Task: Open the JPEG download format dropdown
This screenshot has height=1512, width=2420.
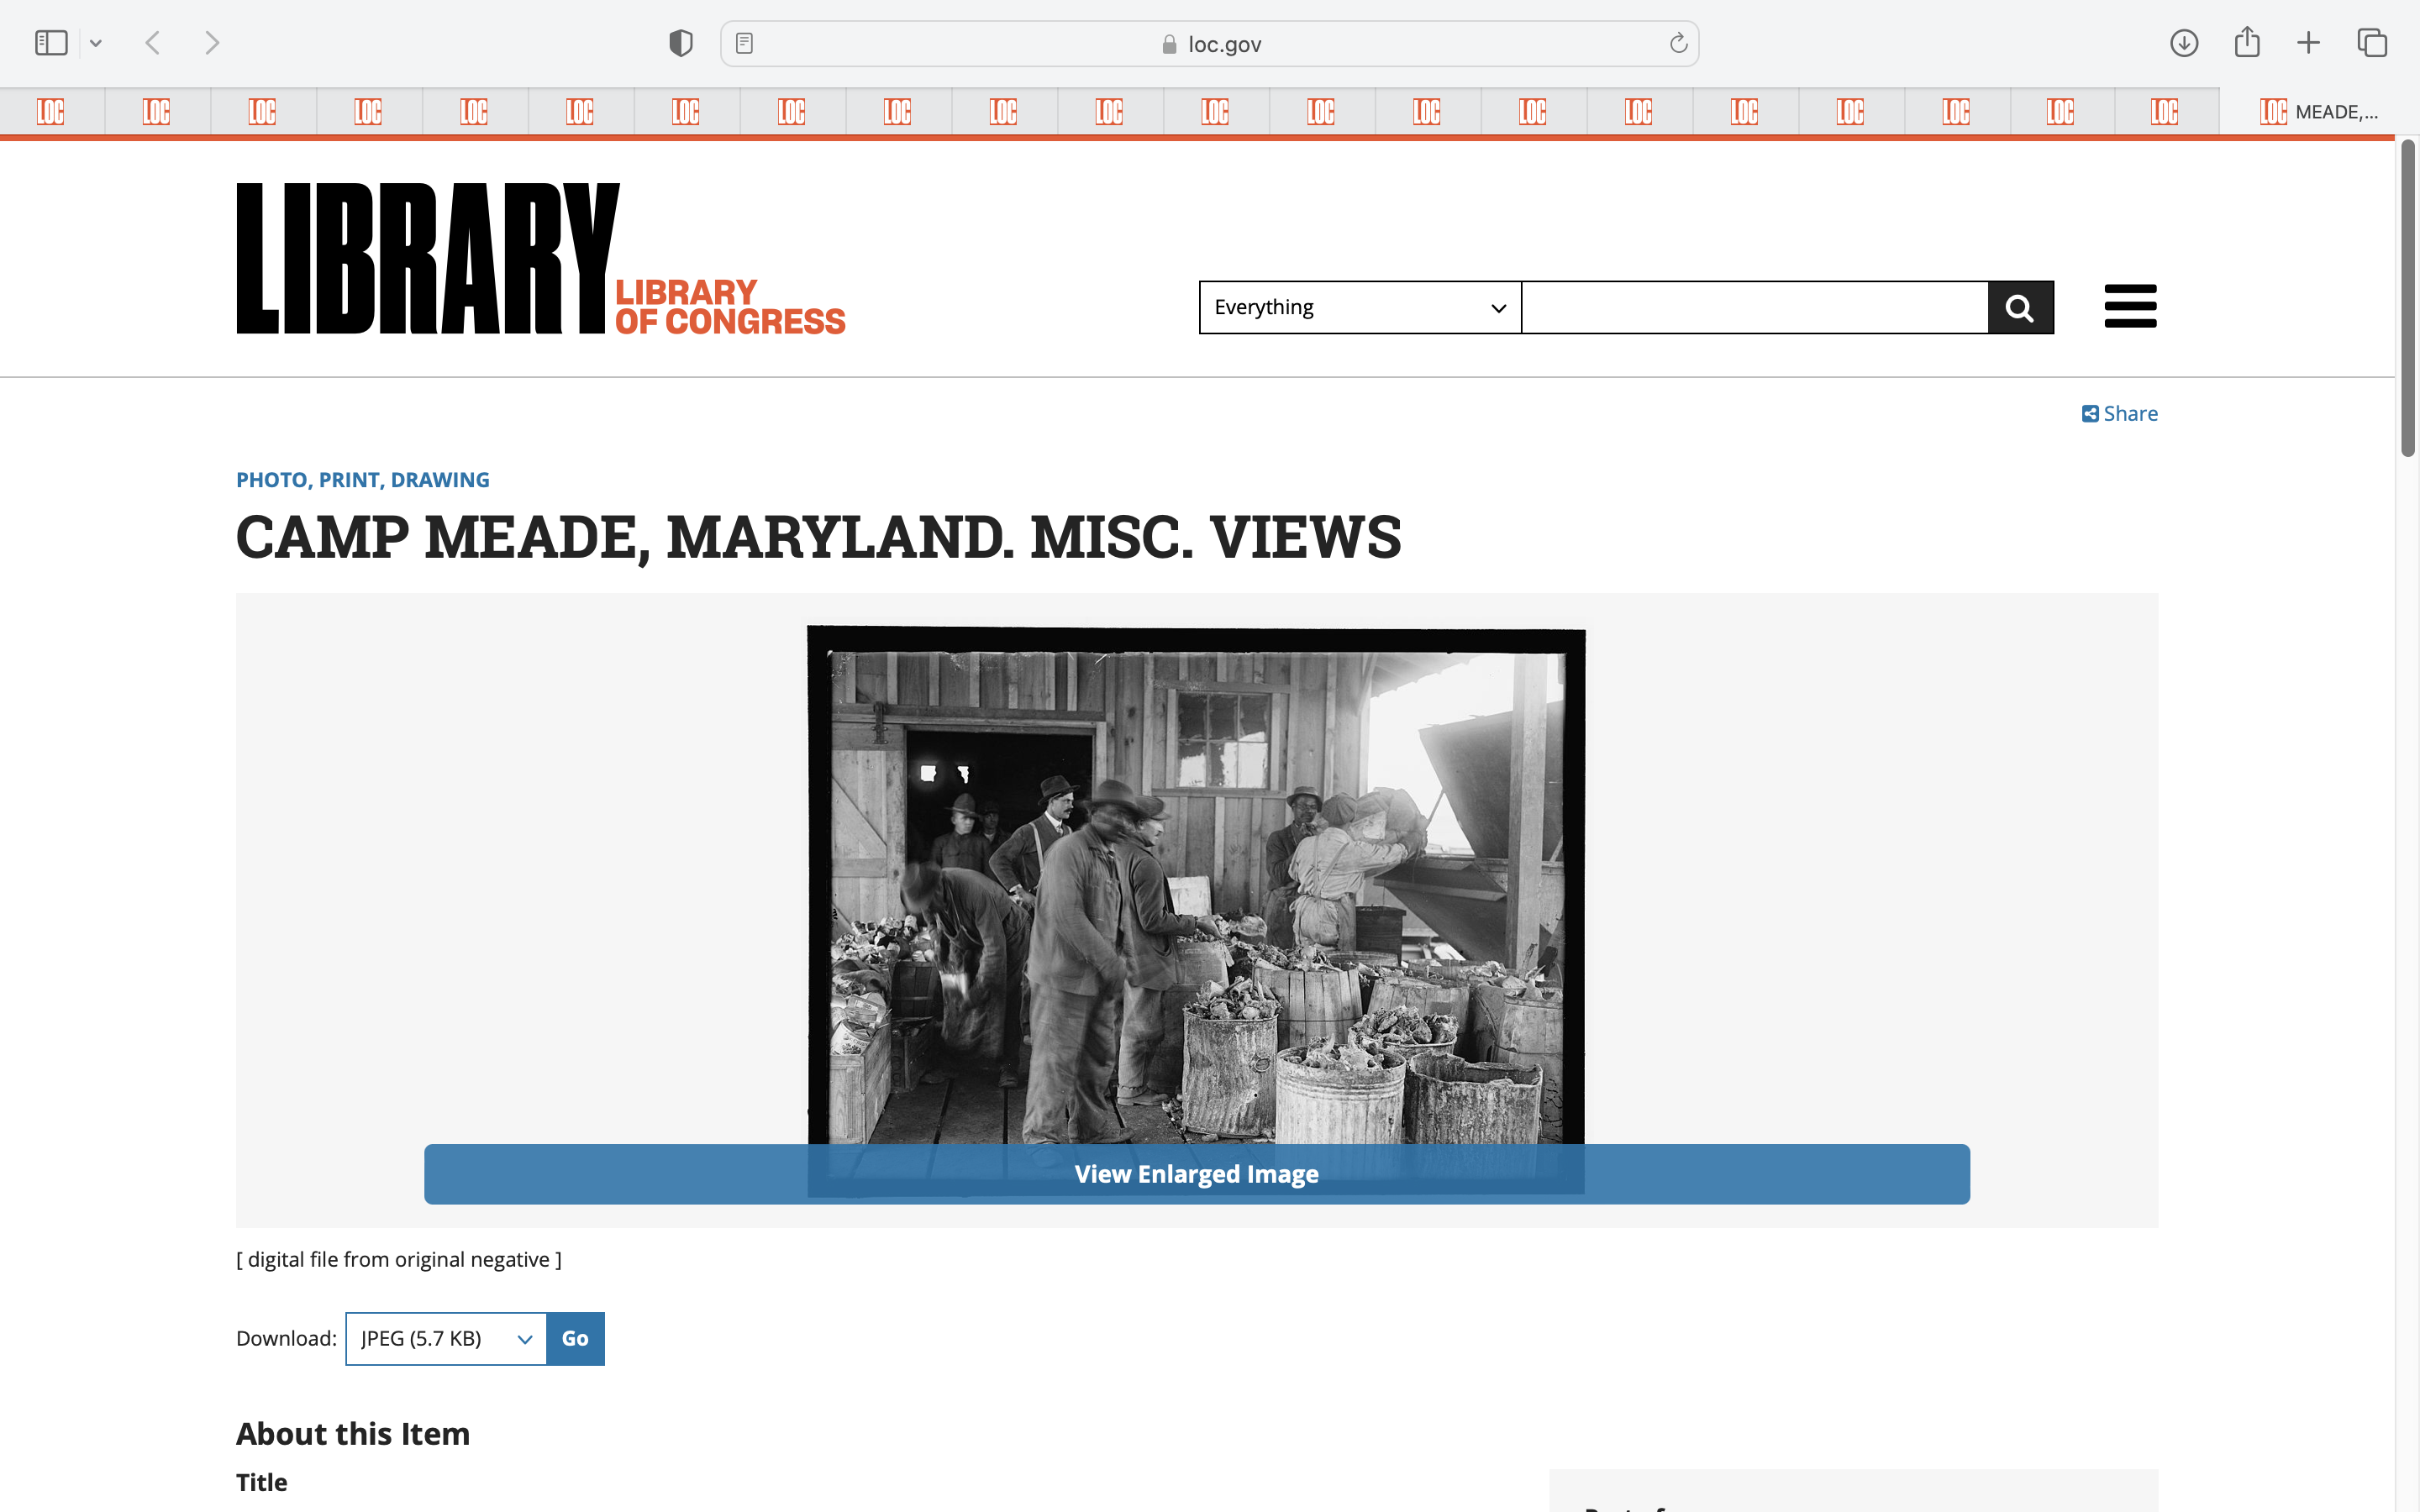Action: [446, 1338]
